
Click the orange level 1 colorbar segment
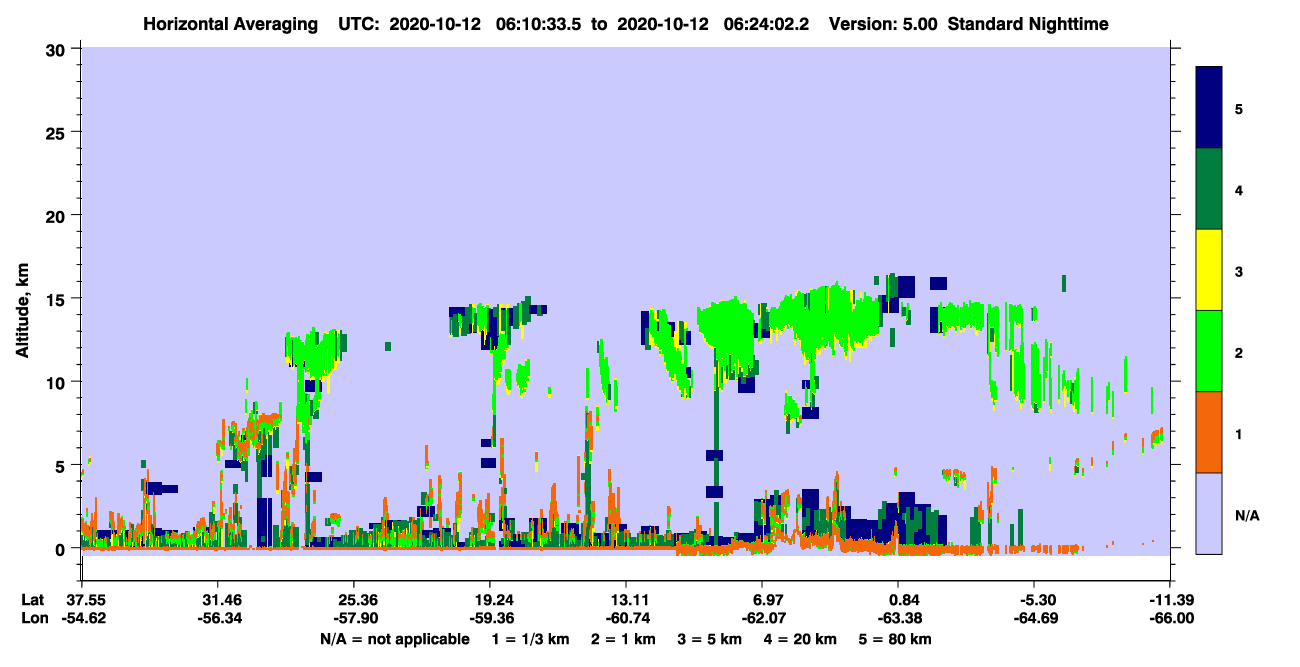(x=1209, y=432)
